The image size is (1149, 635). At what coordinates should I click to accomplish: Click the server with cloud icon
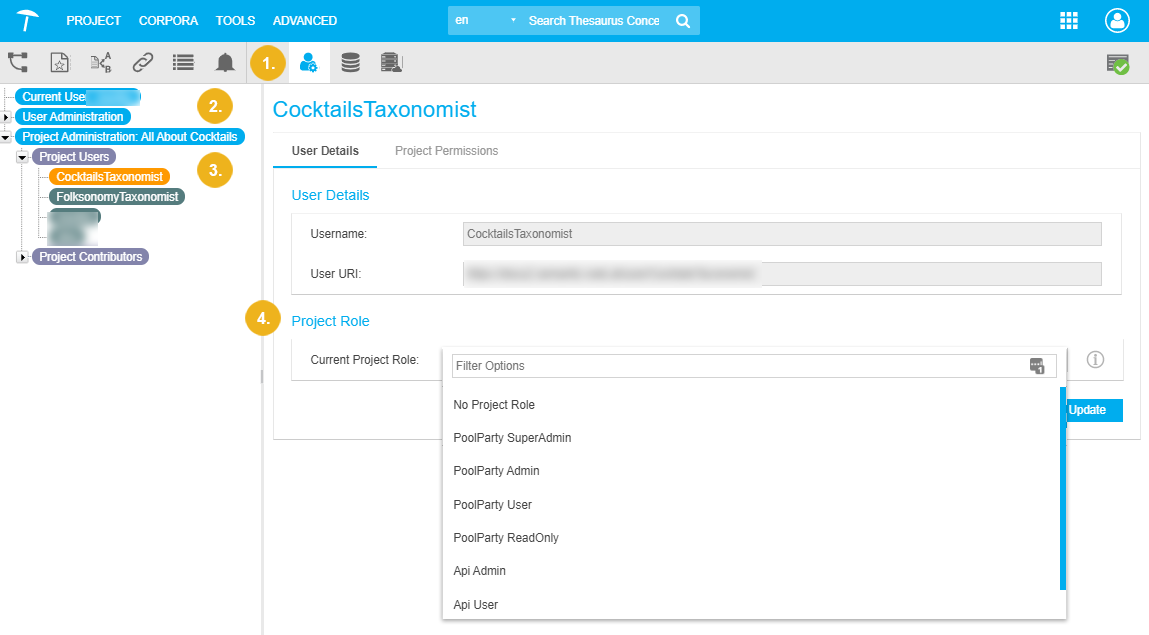[391, 63]
